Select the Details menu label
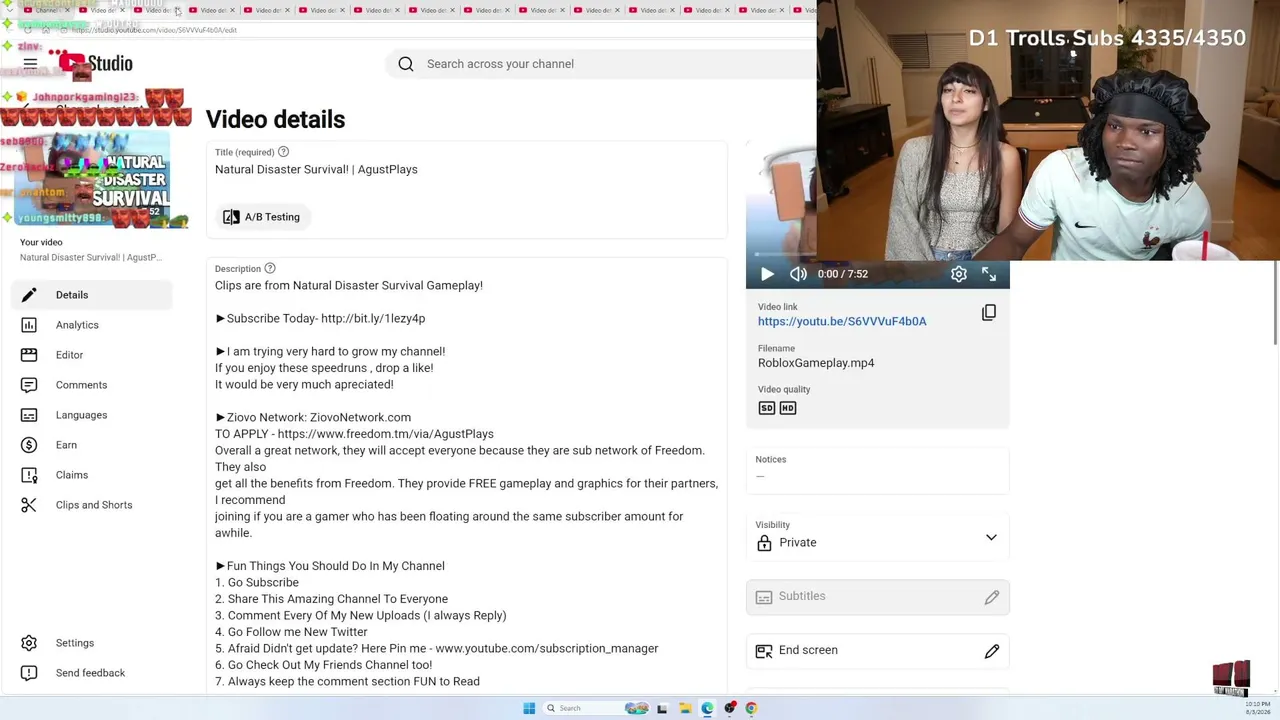The image size is (1280, 720). coord(72,295)
